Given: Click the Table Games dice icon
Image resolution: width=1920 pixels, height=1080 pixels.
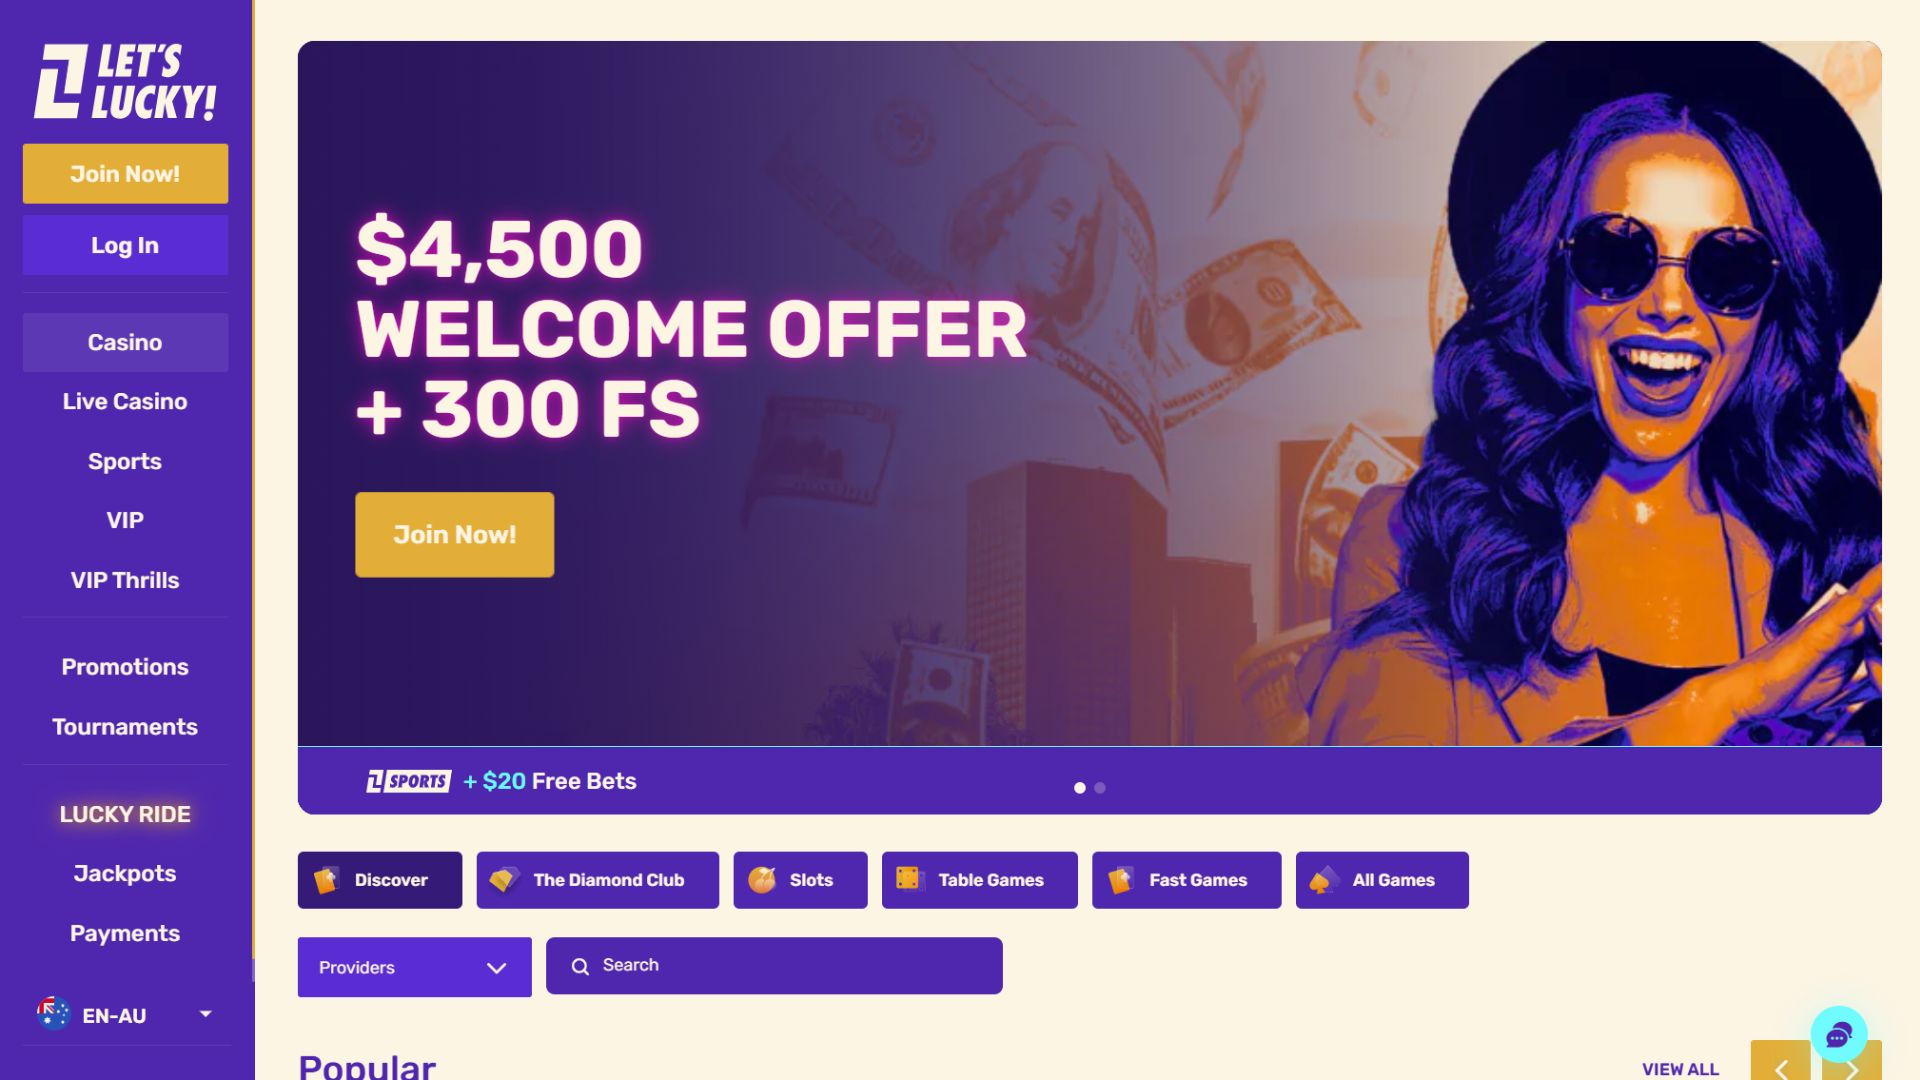Looking at the screenshot, I should click(x=908, y=879).
